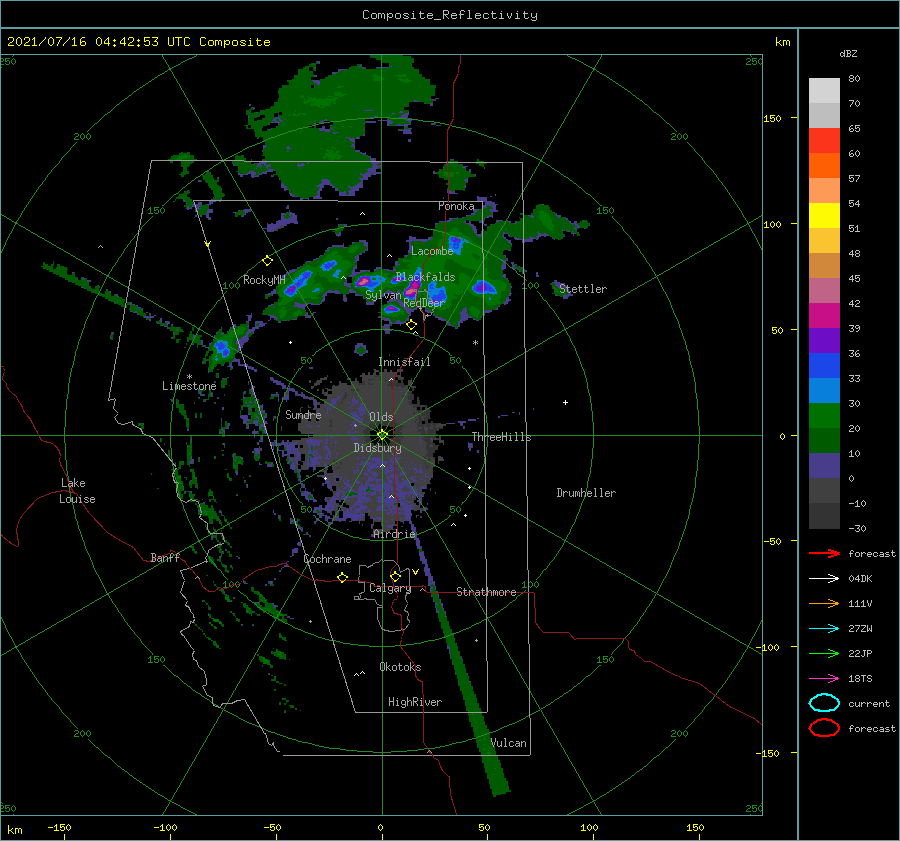Click the lightest gray 70-80 dBZ swatch
900x841 pixels.
(x=824, y=91)
